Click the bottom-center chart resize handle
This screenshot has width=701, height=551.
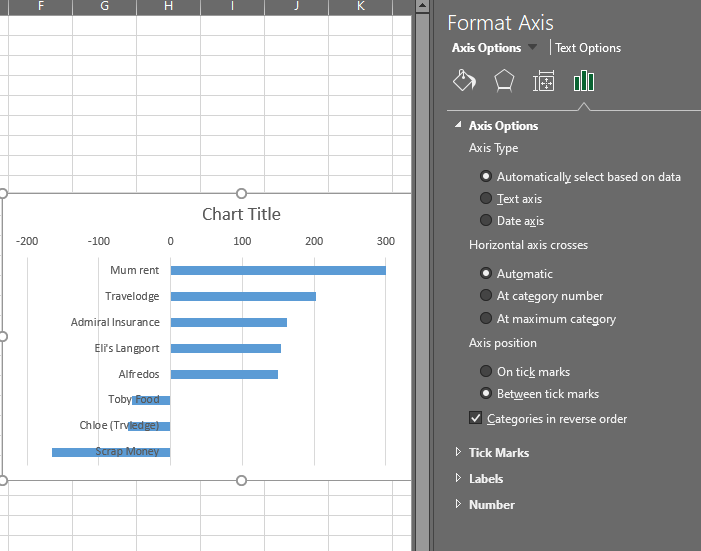click(x=241, y=480)
